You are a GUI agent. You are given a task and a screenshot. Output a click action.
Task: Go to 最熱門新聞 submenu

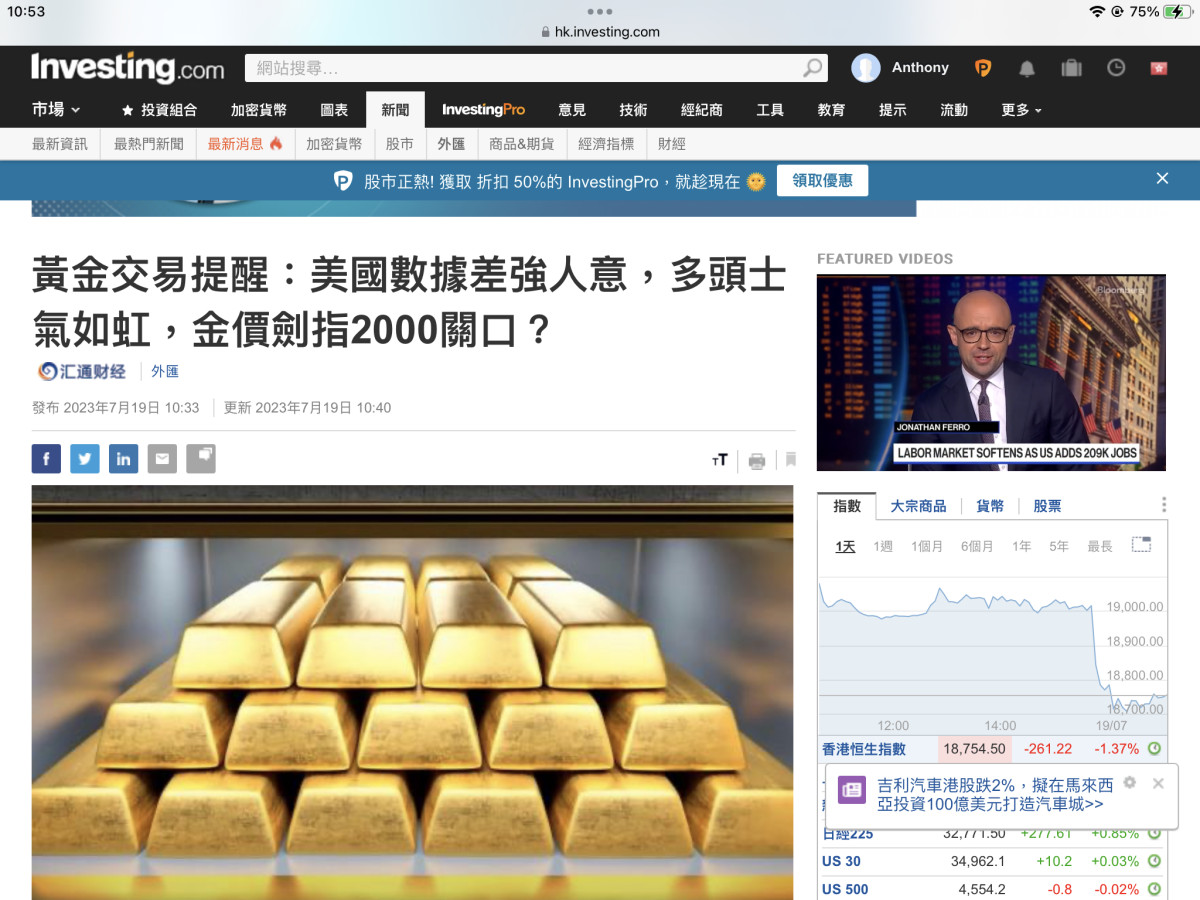pyautogui.click(x=149, y=144)
